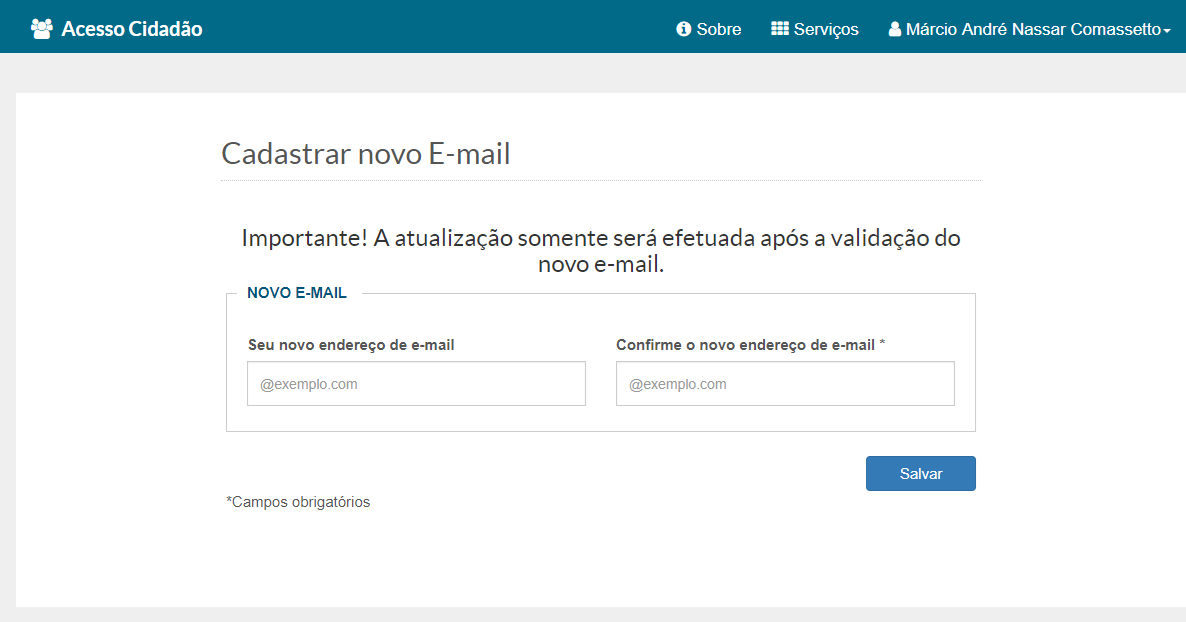Focus the Seu novo endereço de e-mail field

tap(416, 384)
